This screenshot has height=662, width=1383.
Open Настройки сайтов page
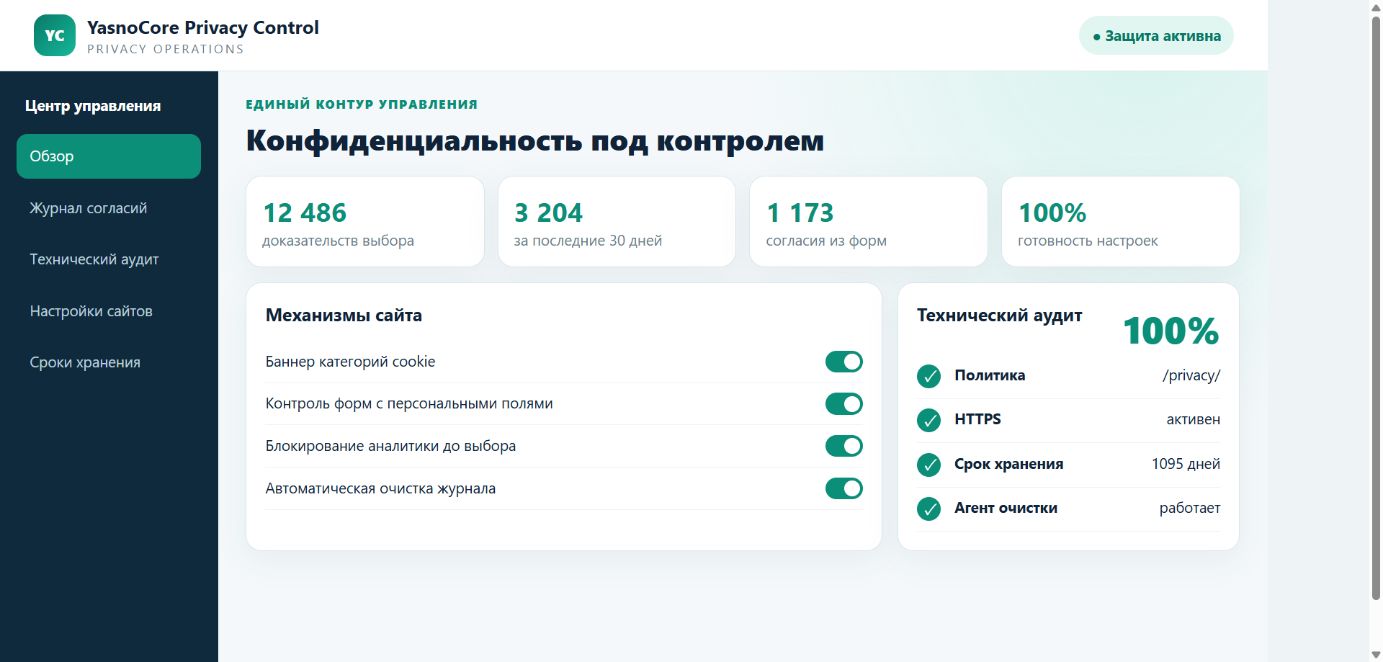pos(109,311)
